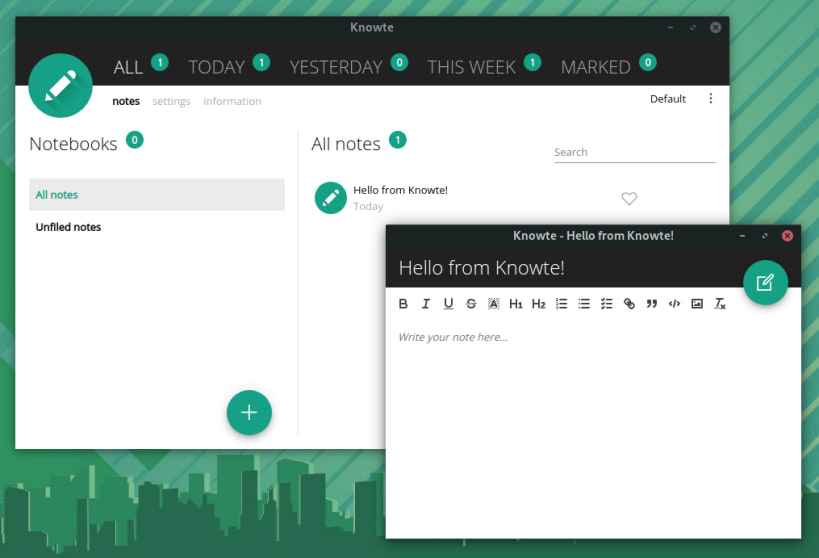Click the green plus add button

[249, 412]
